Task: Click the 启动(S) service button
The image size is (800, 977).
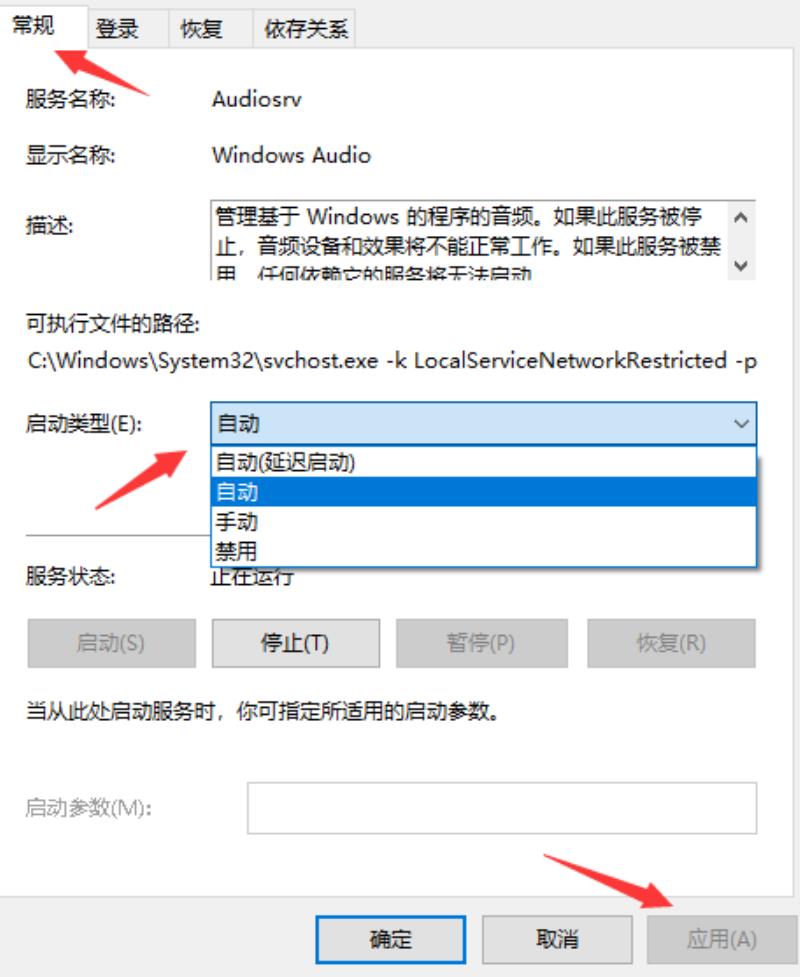Action: (x=112, y=643)
